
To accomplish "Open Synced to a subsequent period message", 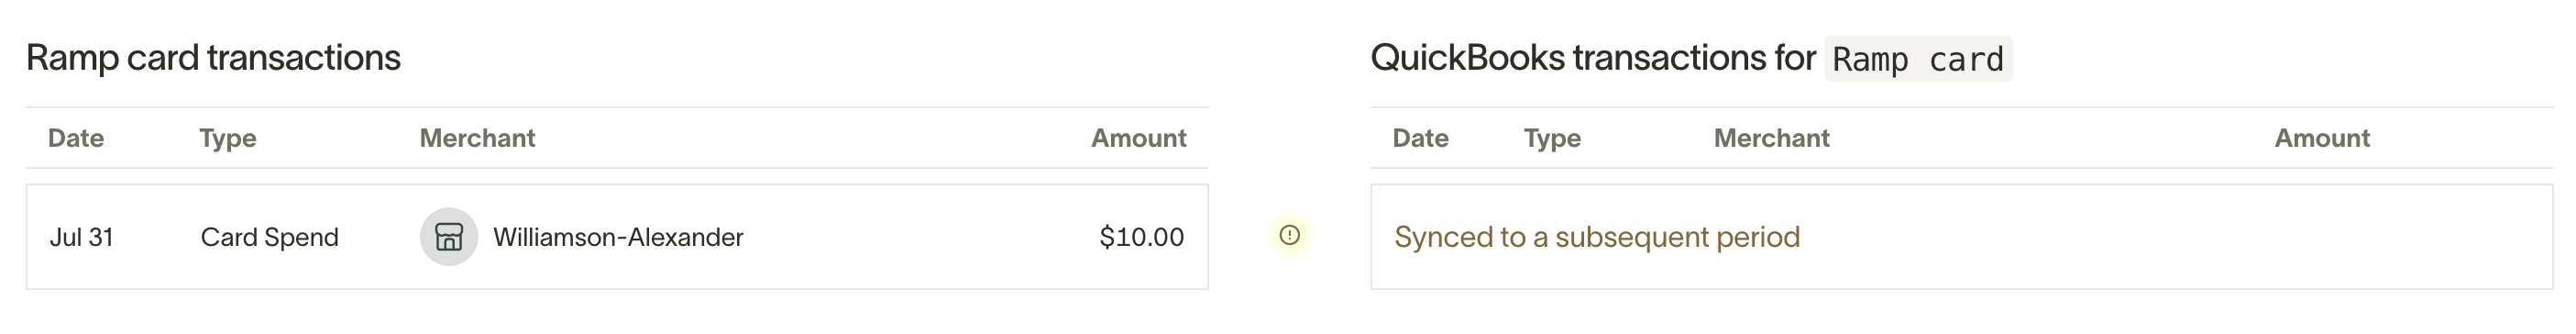I will tap(1597, 237).
